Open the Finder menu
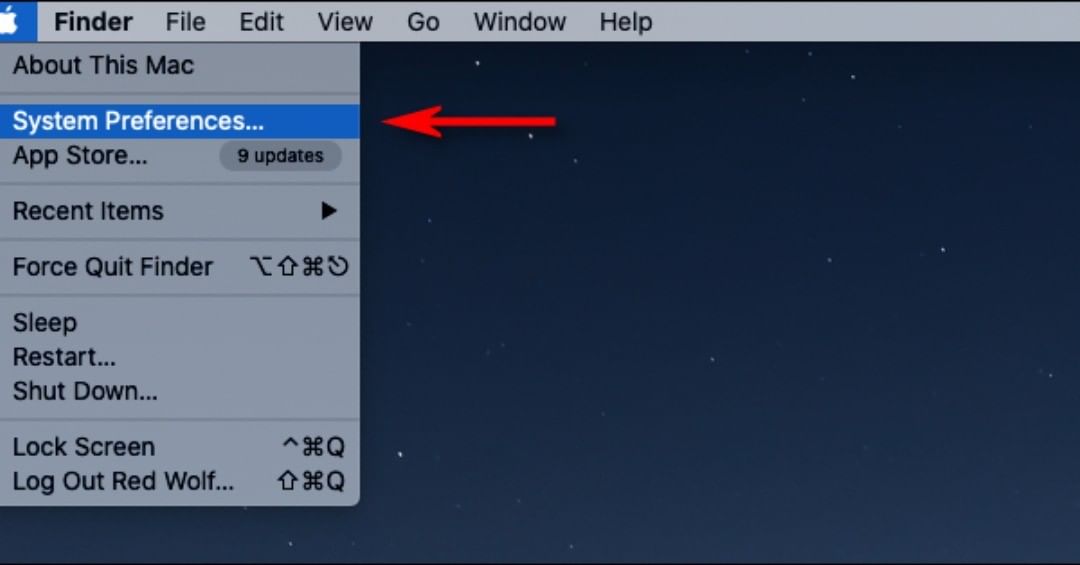Image resolution: width=1080 pixels, height=565 pixels. point(93,21)
